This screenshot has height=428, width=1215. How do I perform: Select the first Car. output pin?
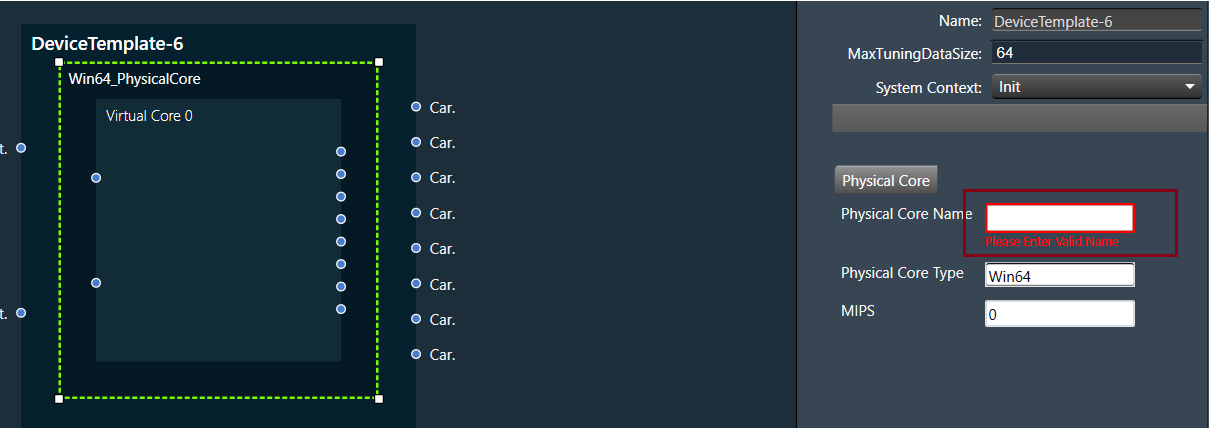[x=416, y=107]
